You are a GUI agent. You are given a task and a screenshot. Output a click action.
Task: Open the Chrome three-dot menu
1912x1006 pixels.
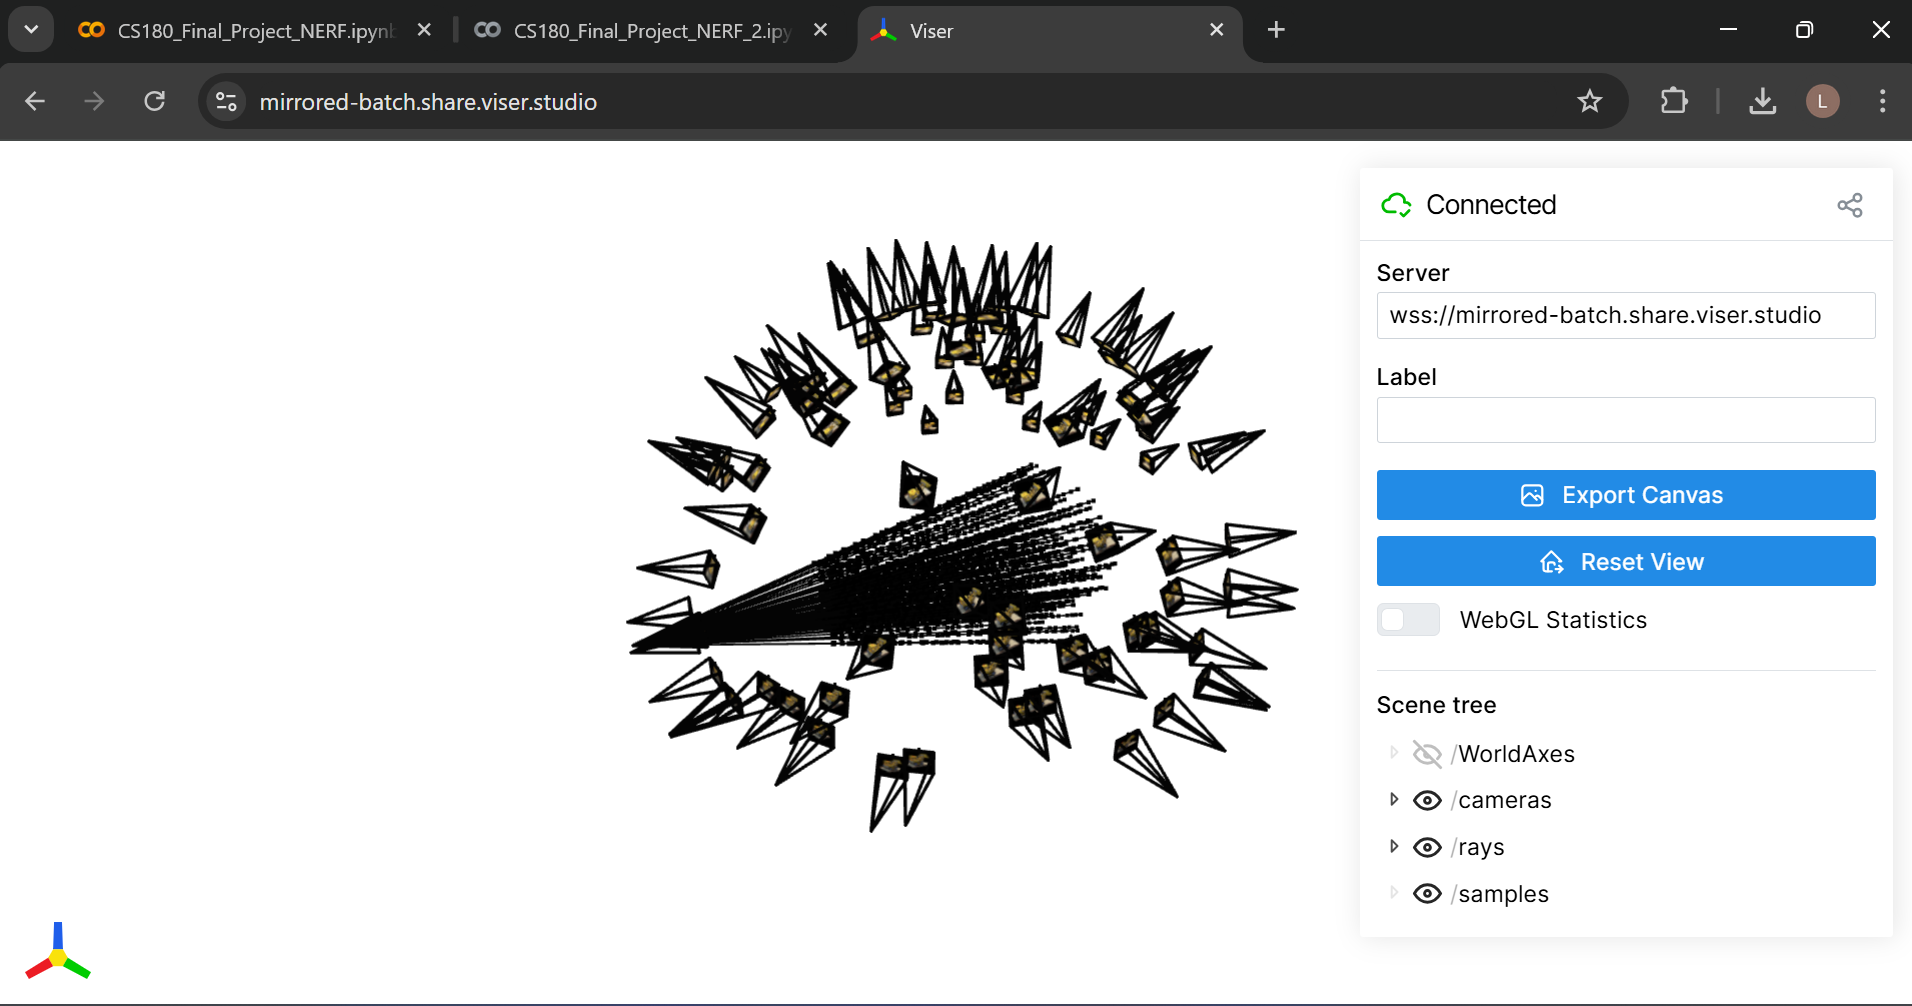(x=1882, y=101)
